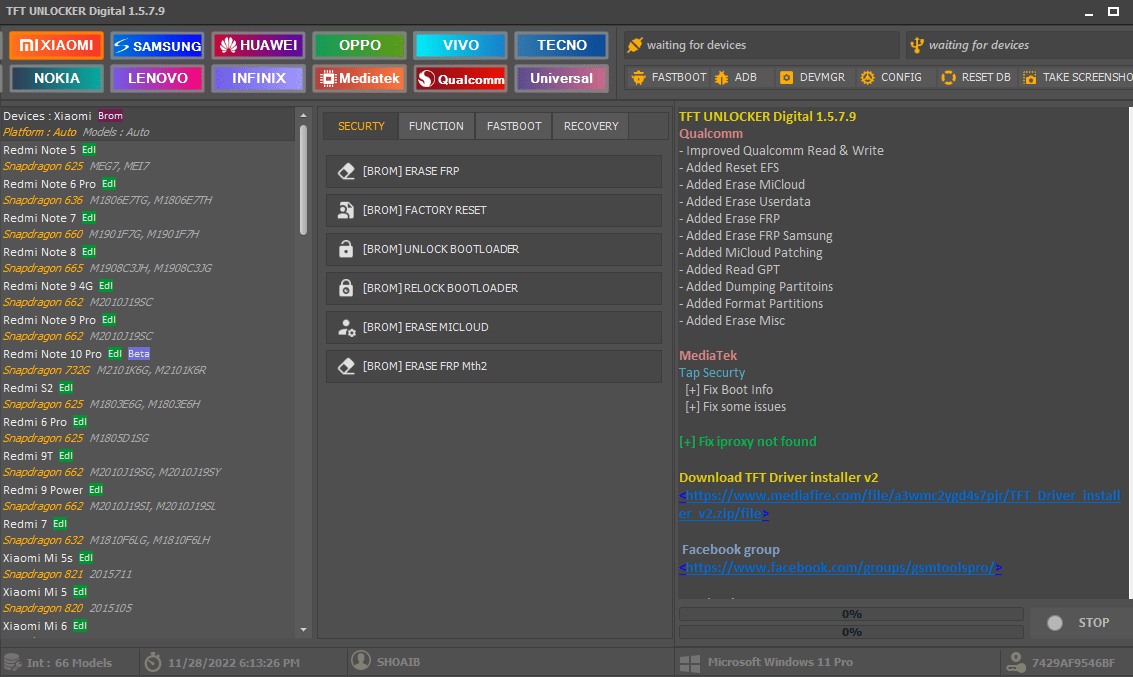Click the upper 0% progress bar
Viewport: 1133px width, 677px height.
851,614
